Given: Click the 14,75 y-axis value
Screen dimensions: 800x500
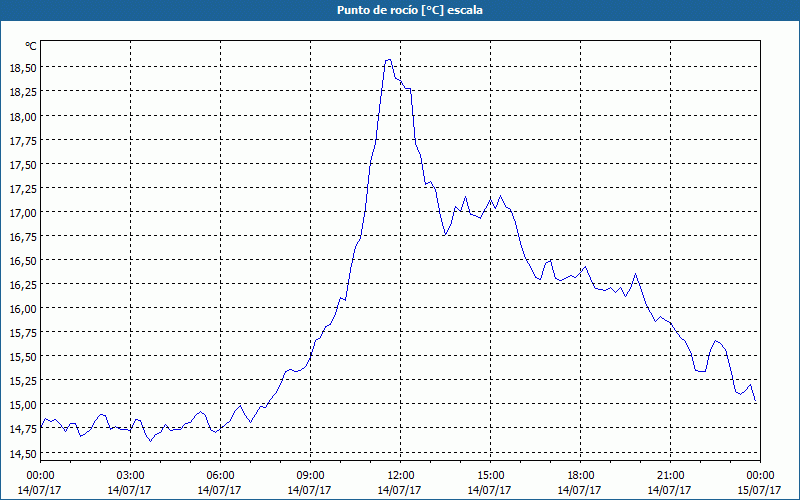Looking at the screenshot, I should pos(23,429).
